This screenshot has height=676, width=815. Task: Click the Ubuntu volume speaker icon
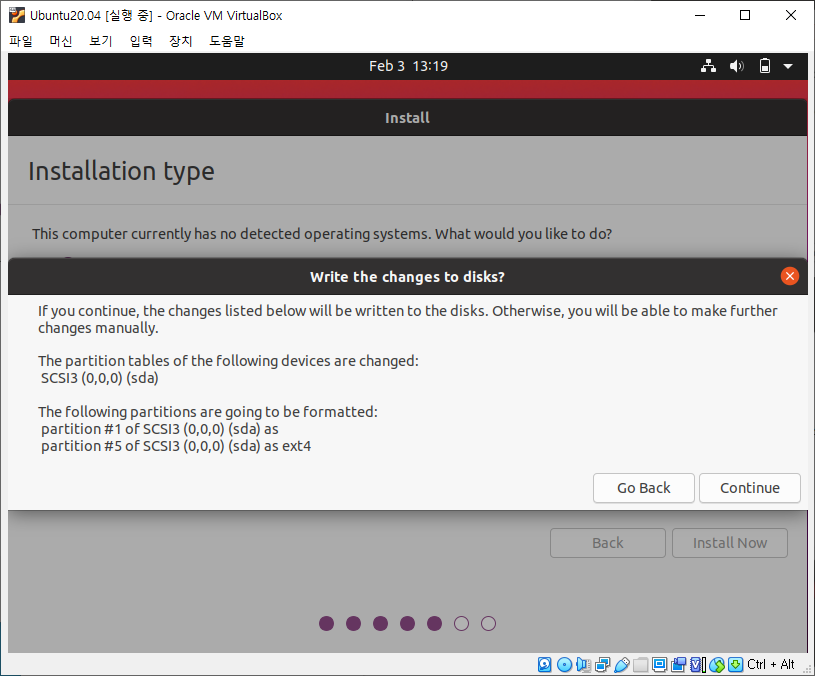[737, 66]
